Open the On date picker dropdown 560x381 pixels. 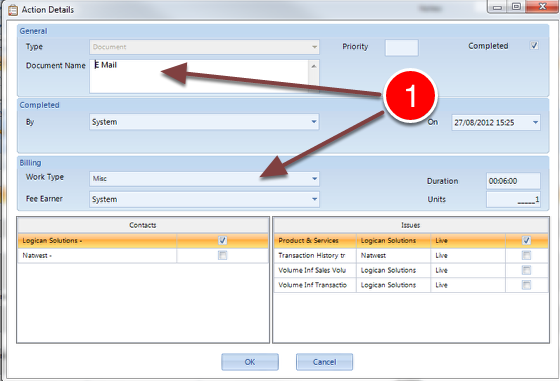point(535,122)
